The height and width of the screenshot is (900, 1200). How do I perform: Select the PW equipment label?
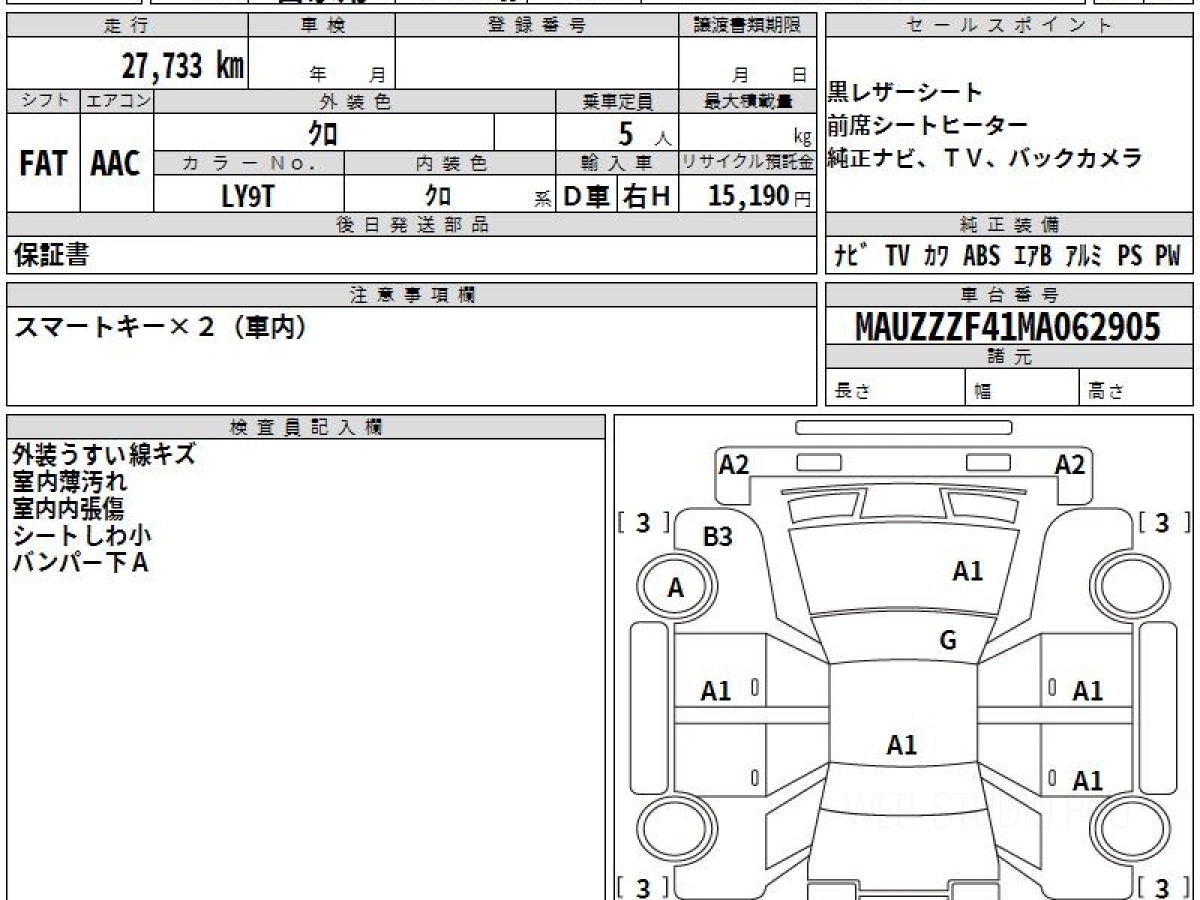(x=1167, y=256)
